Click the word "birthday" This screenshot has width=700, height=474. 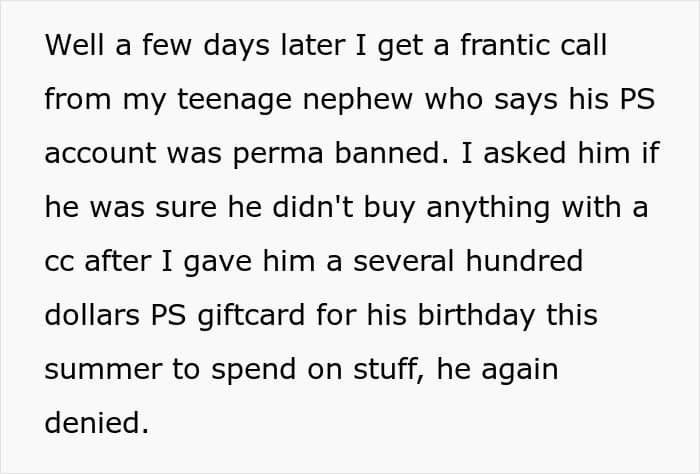click(x=465, y=317)
